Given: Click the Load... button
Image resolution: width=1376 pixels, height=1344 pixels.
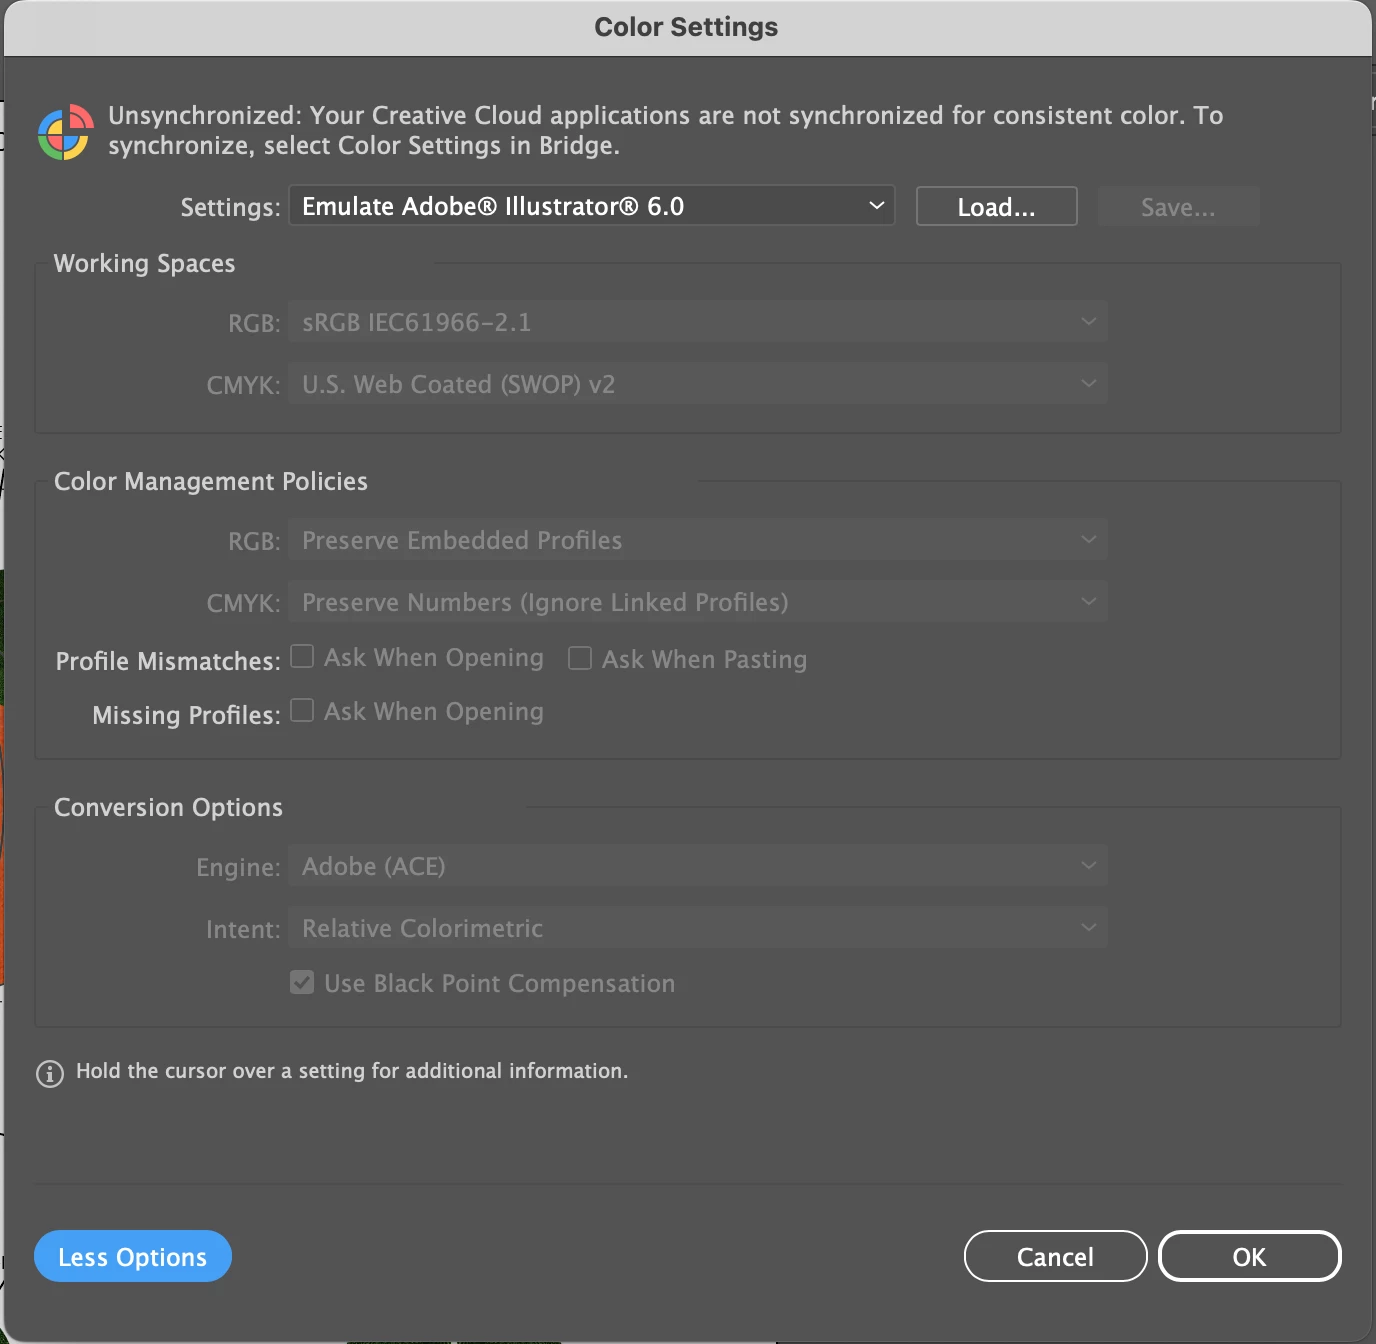Looking at the screenshot, I should pyautogui.click(x=997, y=207).
